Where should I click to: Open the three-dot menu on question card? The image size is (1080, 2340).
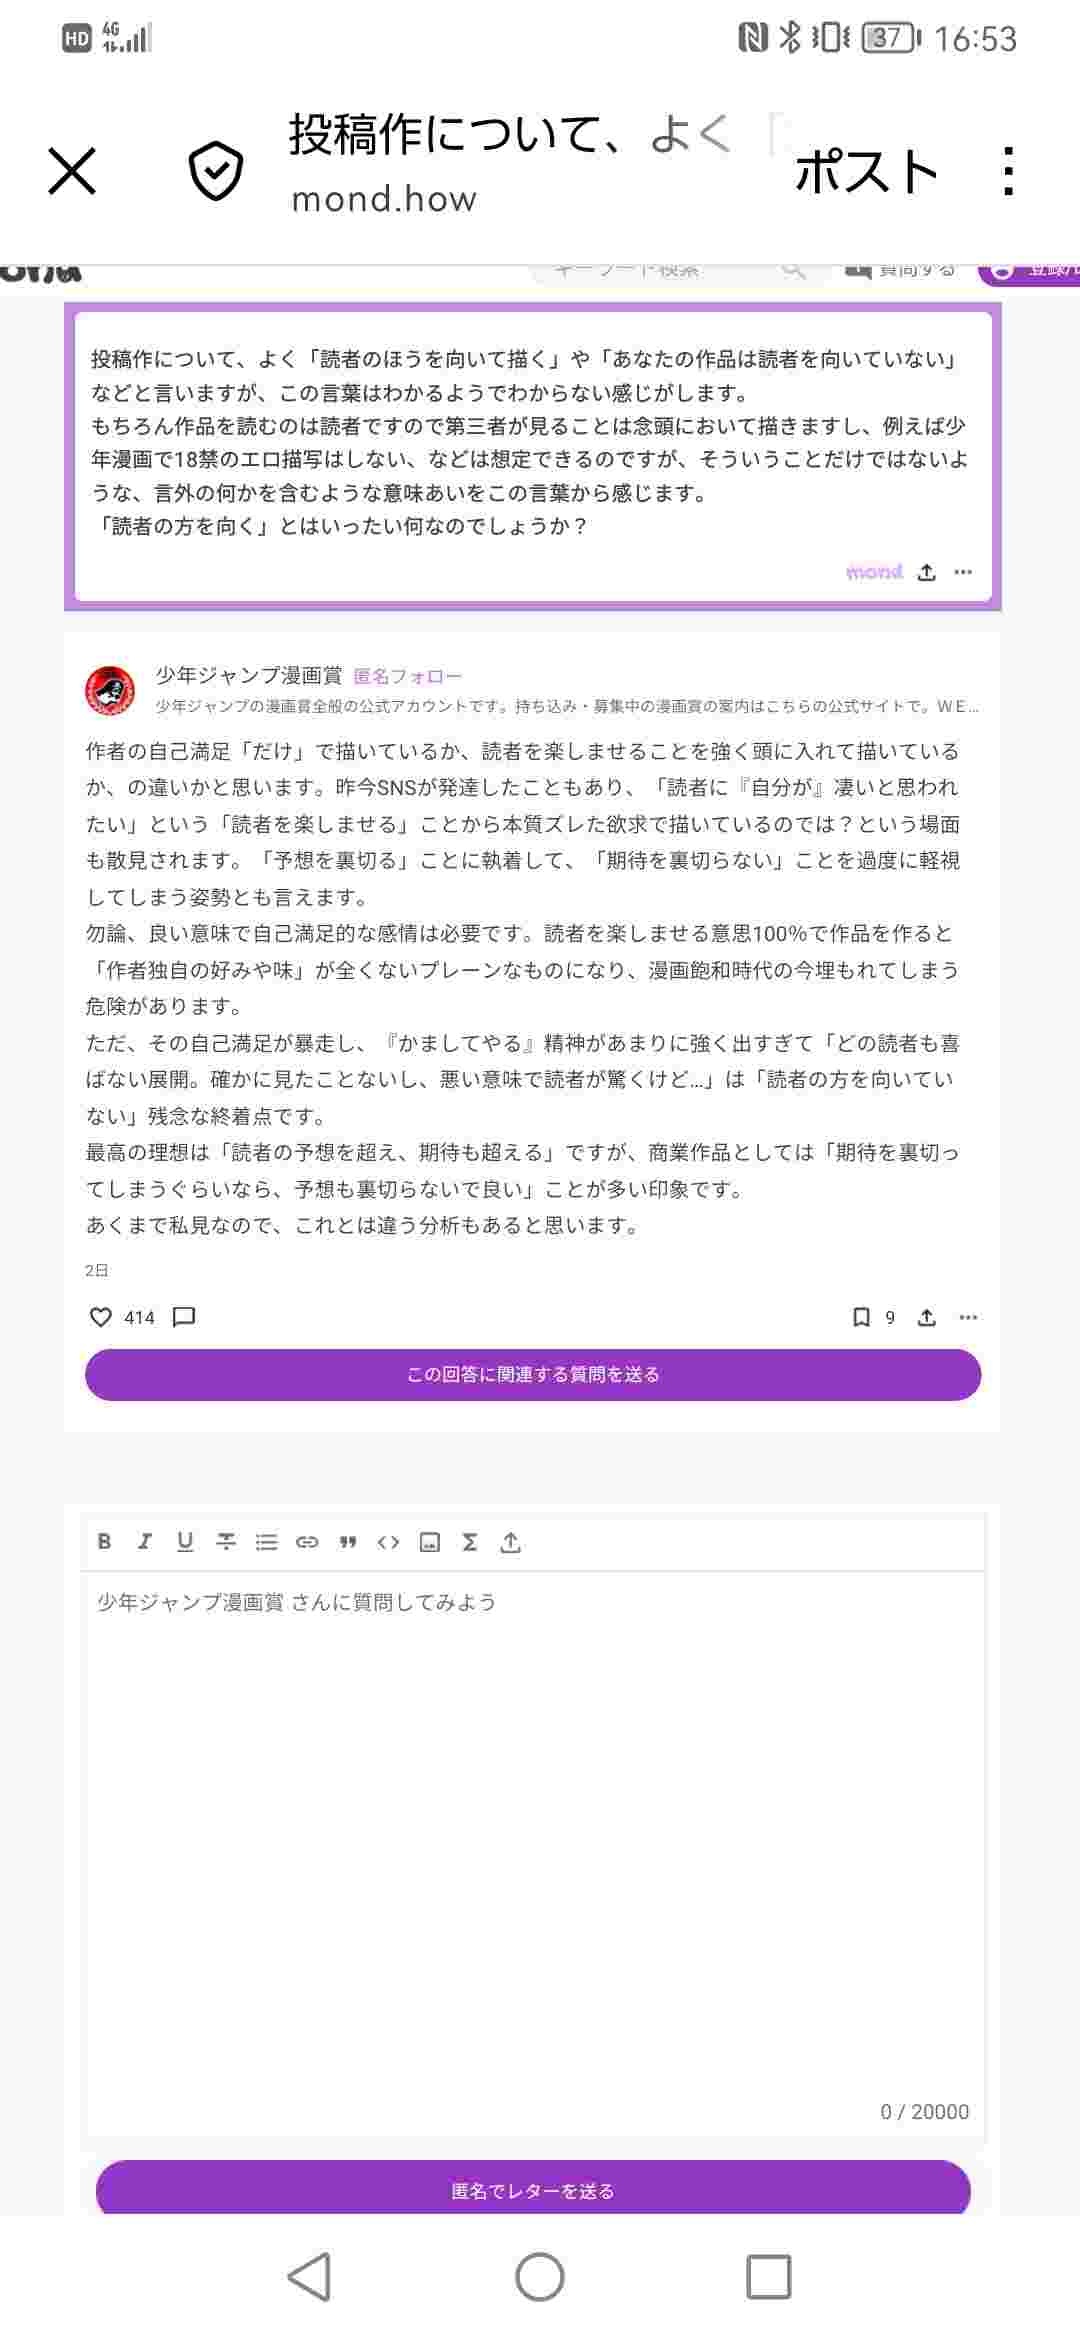tap(963, 572)
